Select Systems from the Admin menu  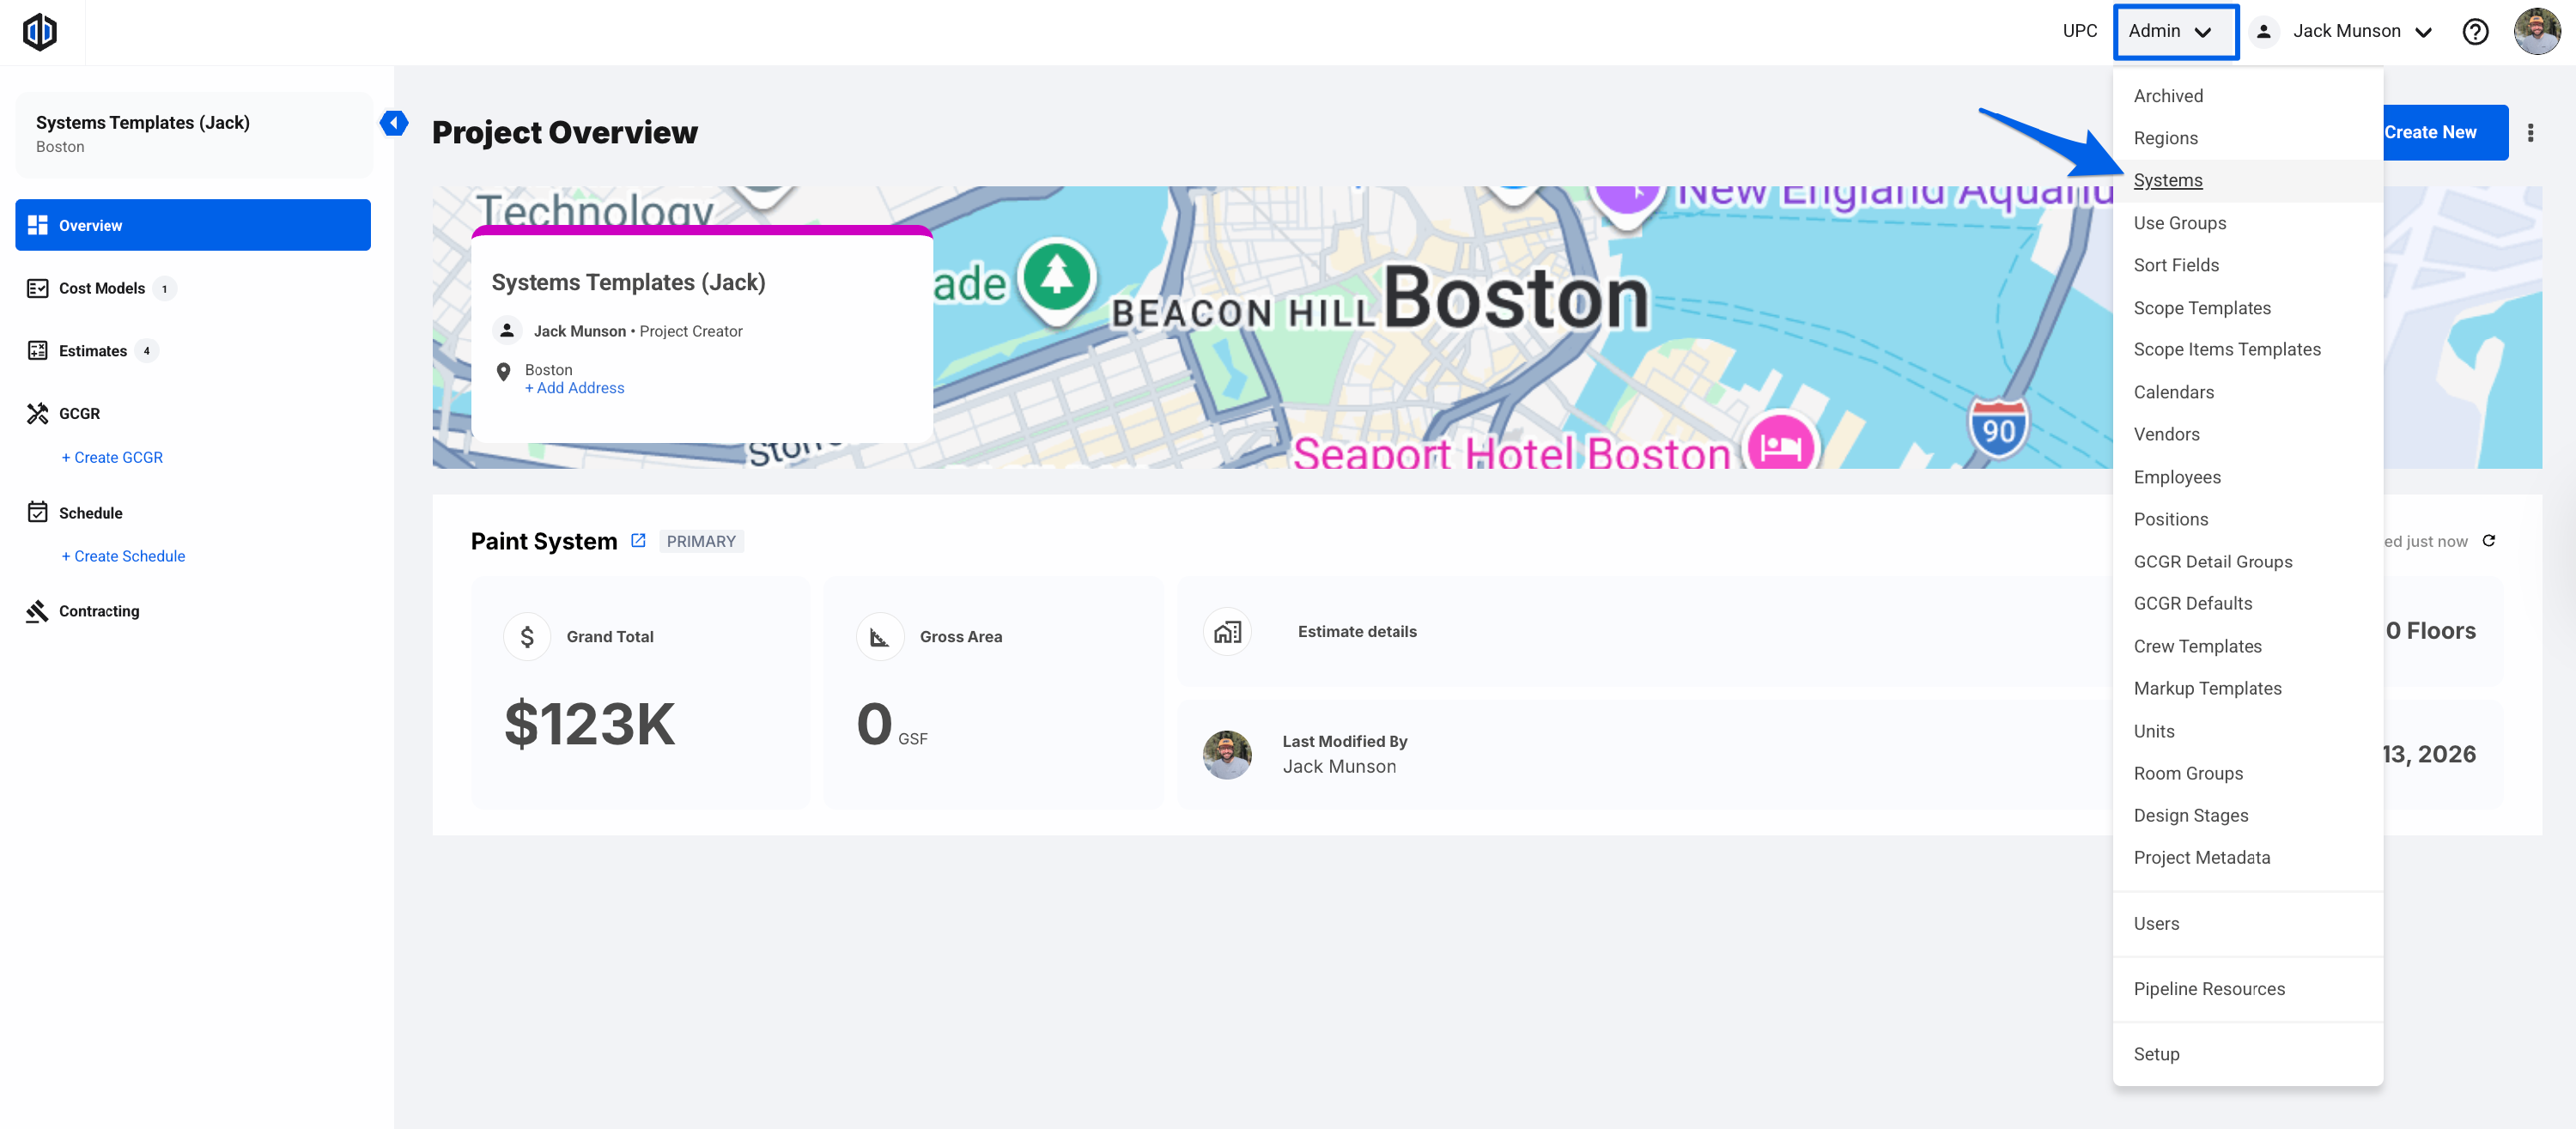[x=2167, y=180]
